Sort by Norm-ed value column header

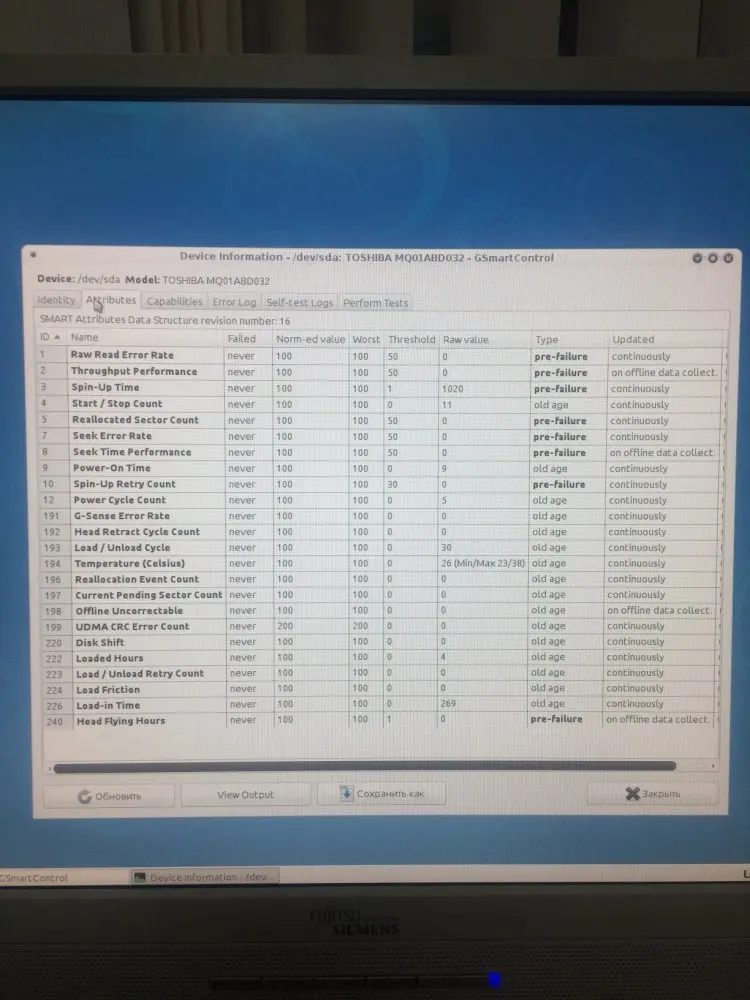pos(311,339)
